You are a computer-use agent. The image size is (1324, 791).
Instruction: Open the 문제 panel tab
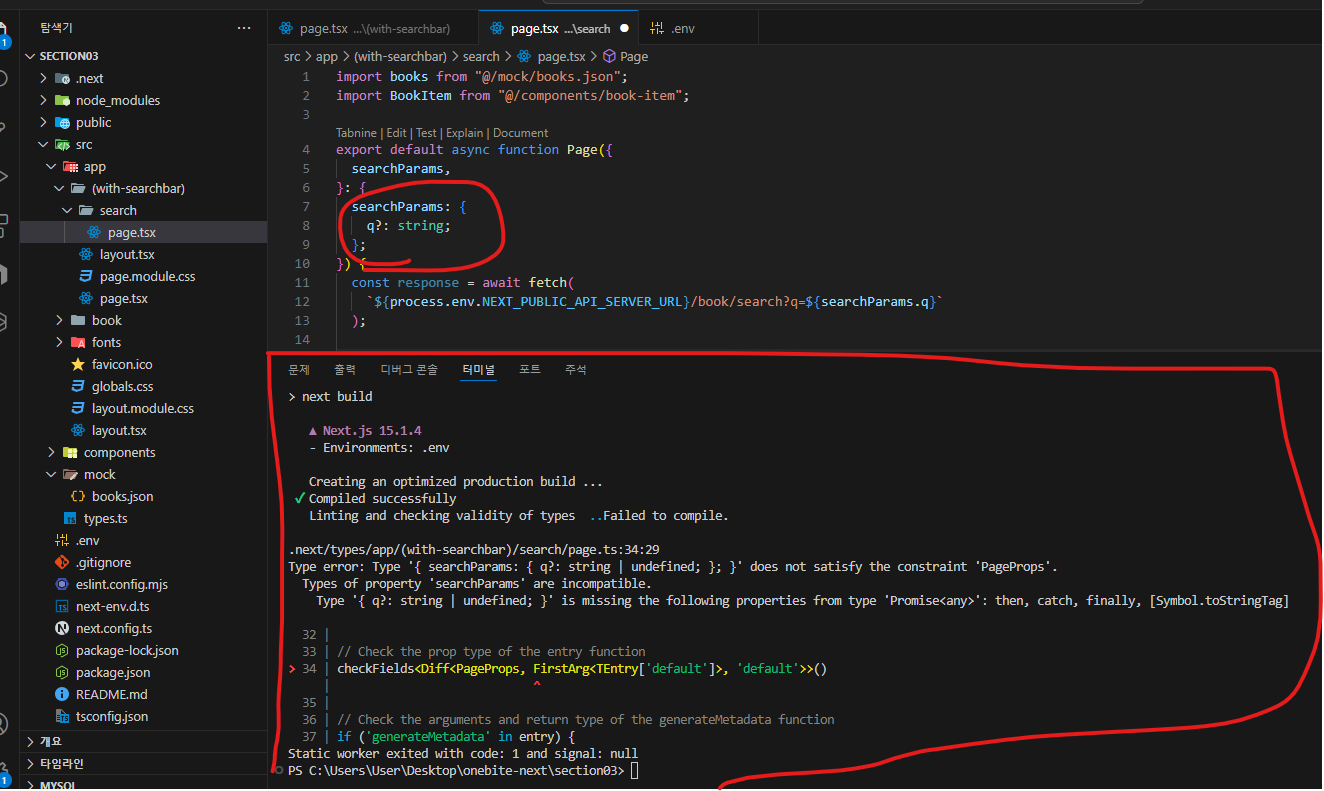(299, 370)
